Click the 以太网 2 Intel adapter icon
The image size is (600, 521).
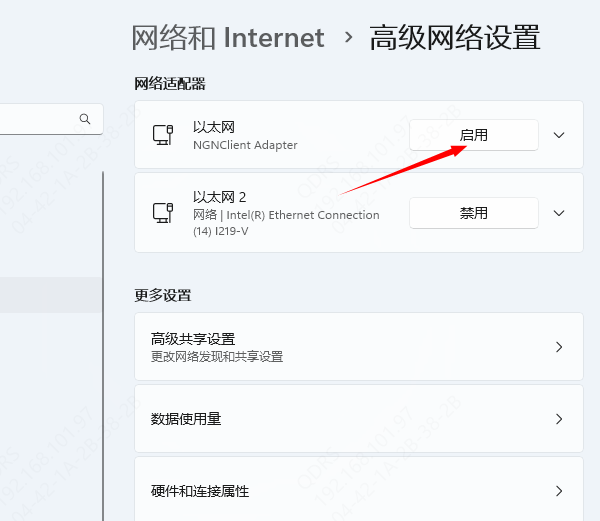163,212
